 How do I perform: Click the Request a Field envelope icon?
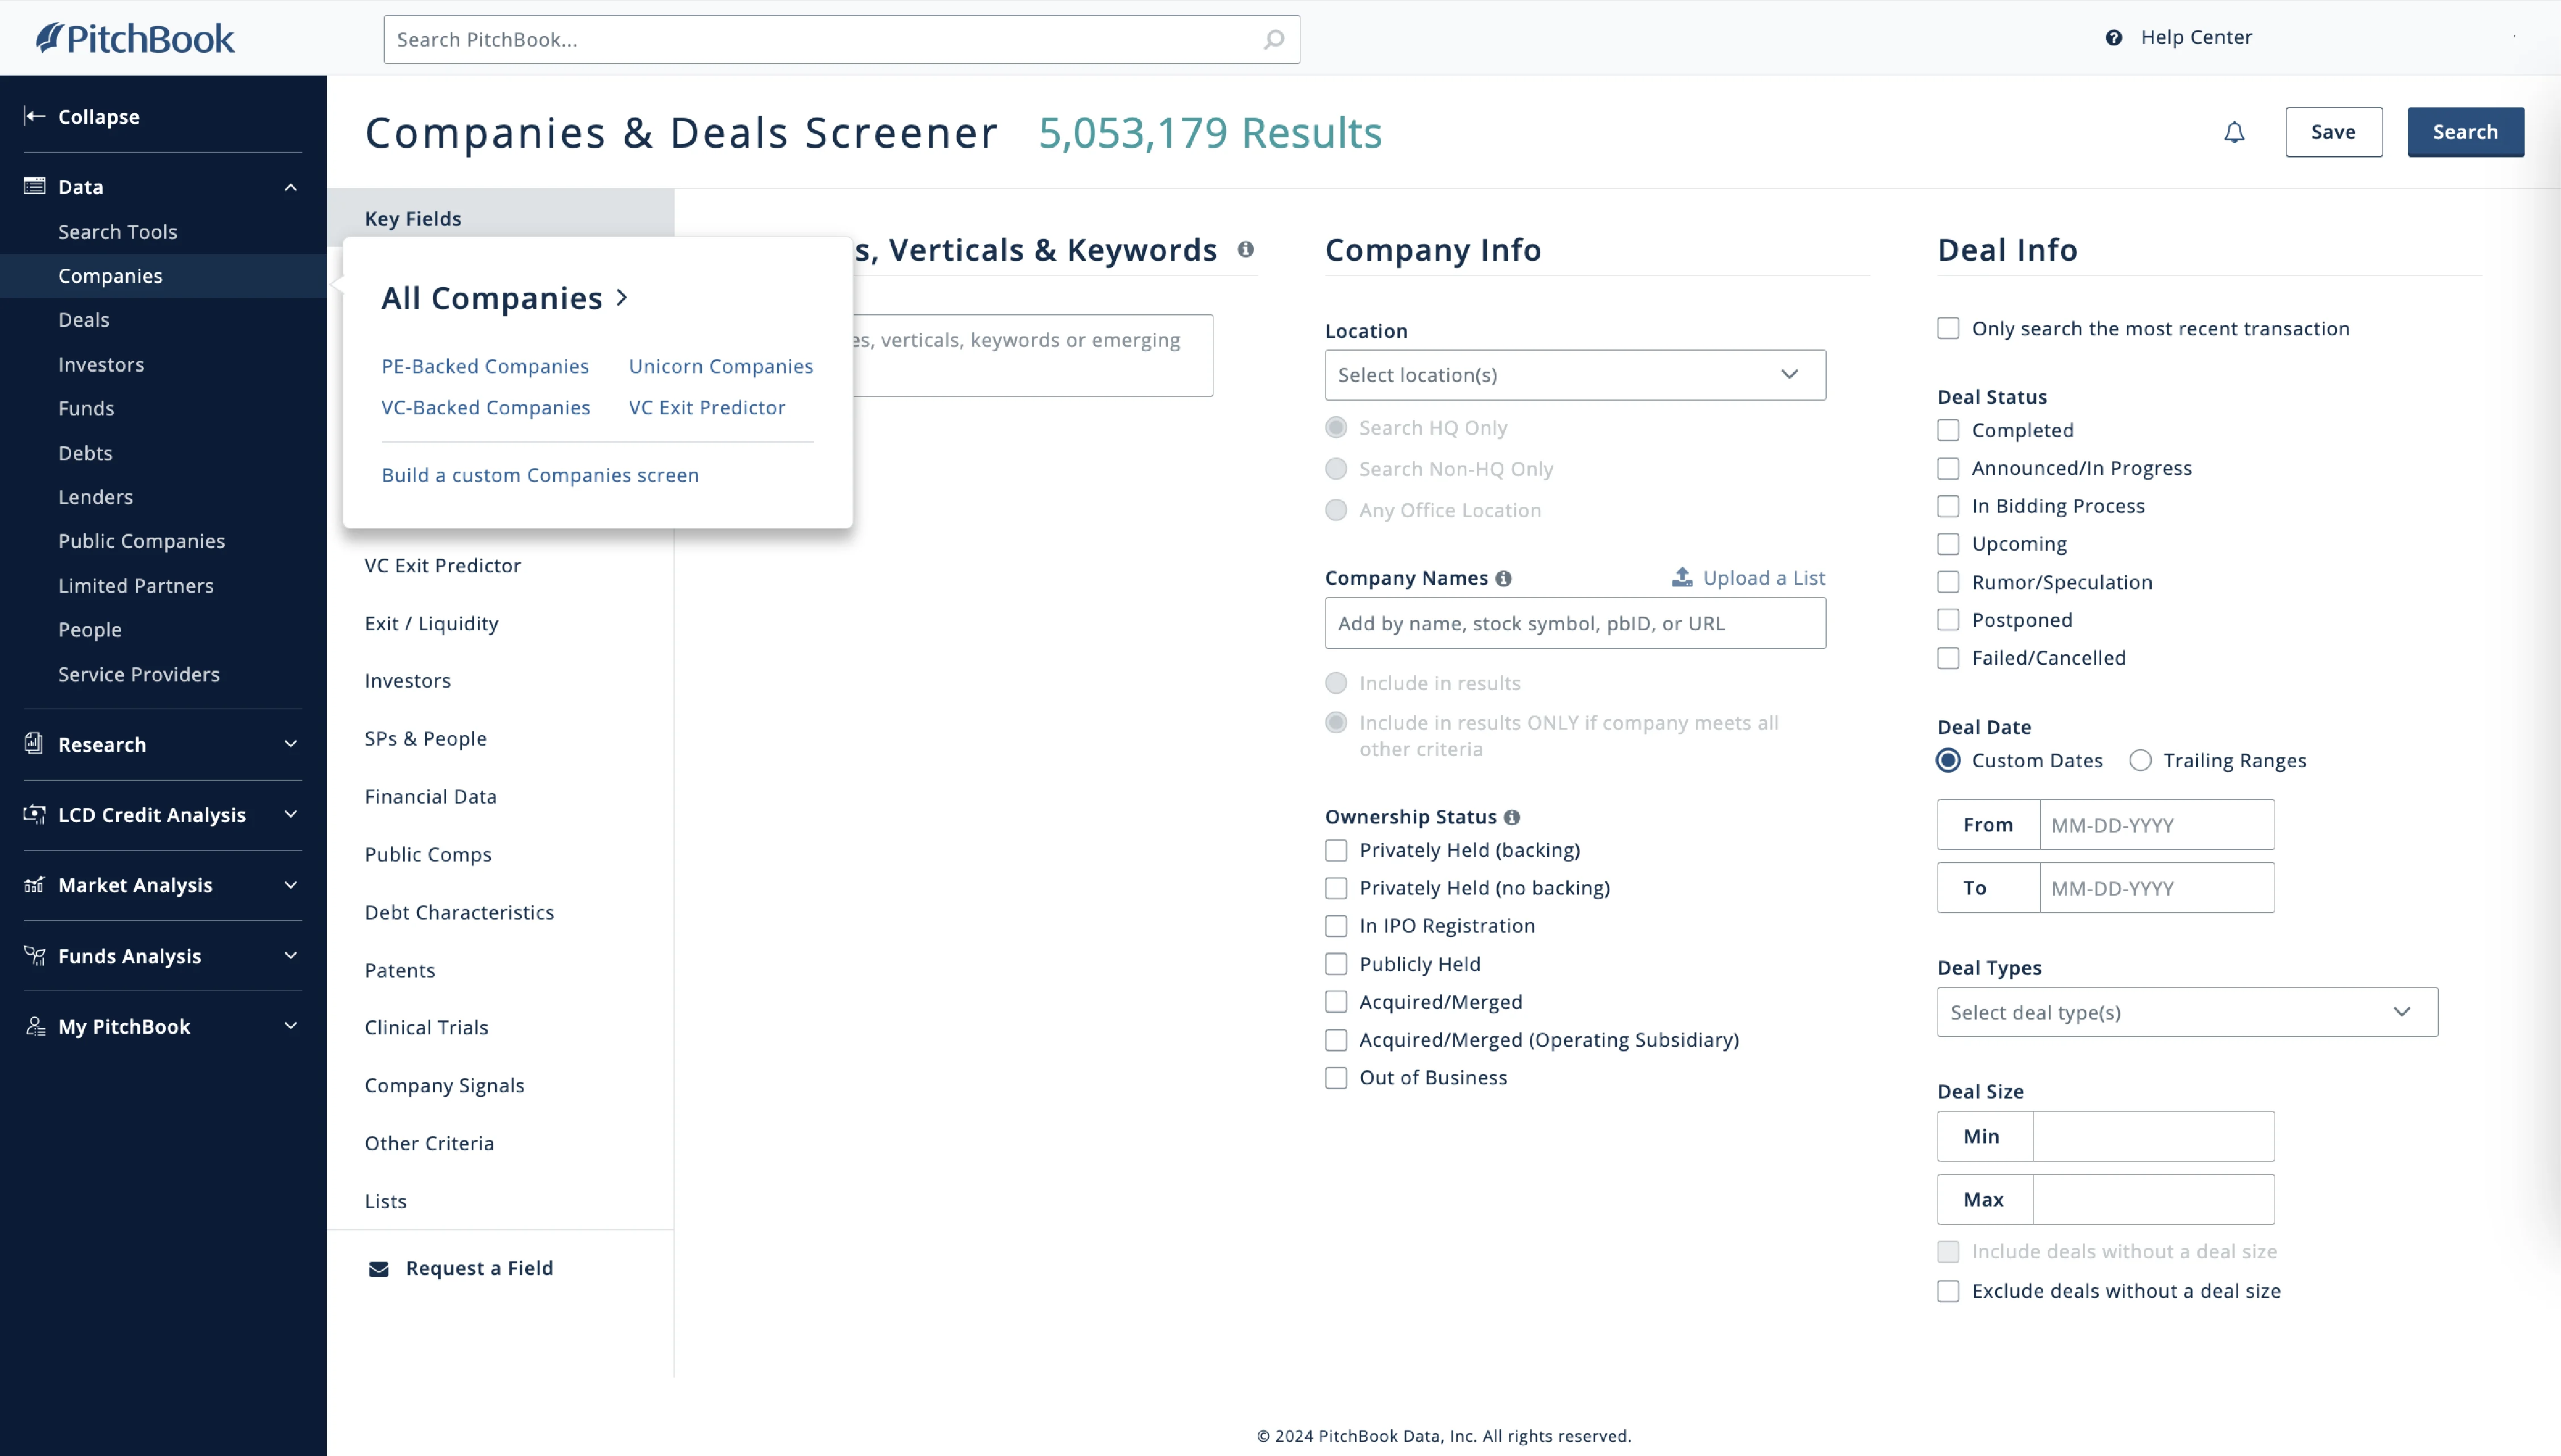pos(378,1269)
